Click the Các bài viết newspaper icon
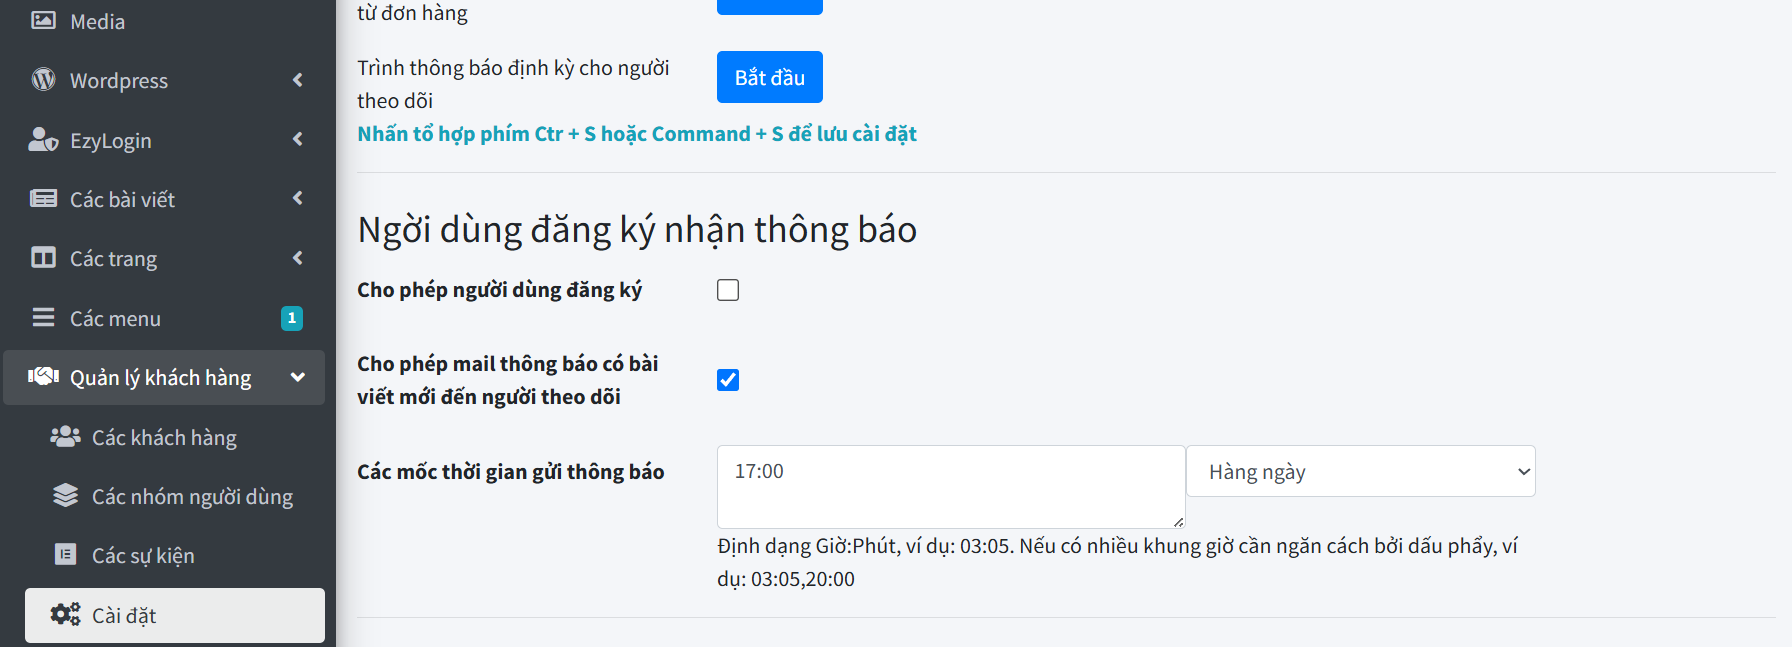 click(x=43, y=198)
